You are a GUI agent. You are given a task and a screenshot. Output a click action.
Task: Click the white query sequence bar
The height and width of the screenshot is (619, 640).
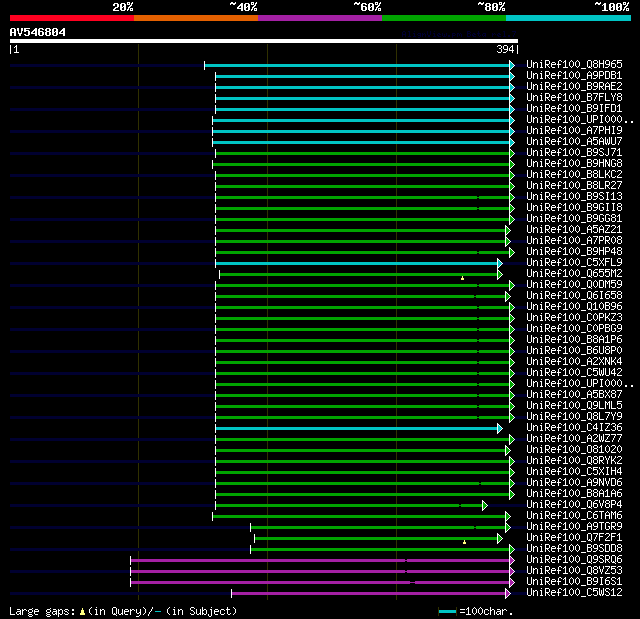point(264,41)
